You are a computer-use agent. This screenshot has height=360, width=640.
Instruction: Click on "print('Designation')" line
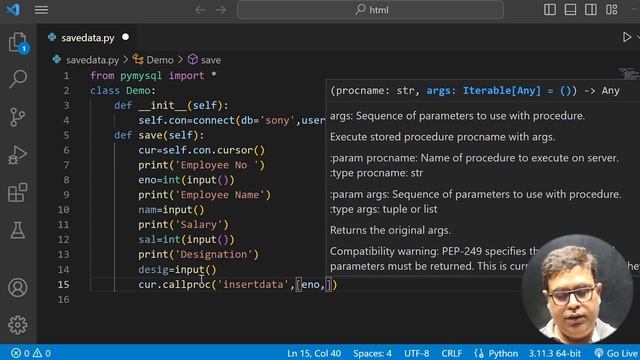coord(198,254)
